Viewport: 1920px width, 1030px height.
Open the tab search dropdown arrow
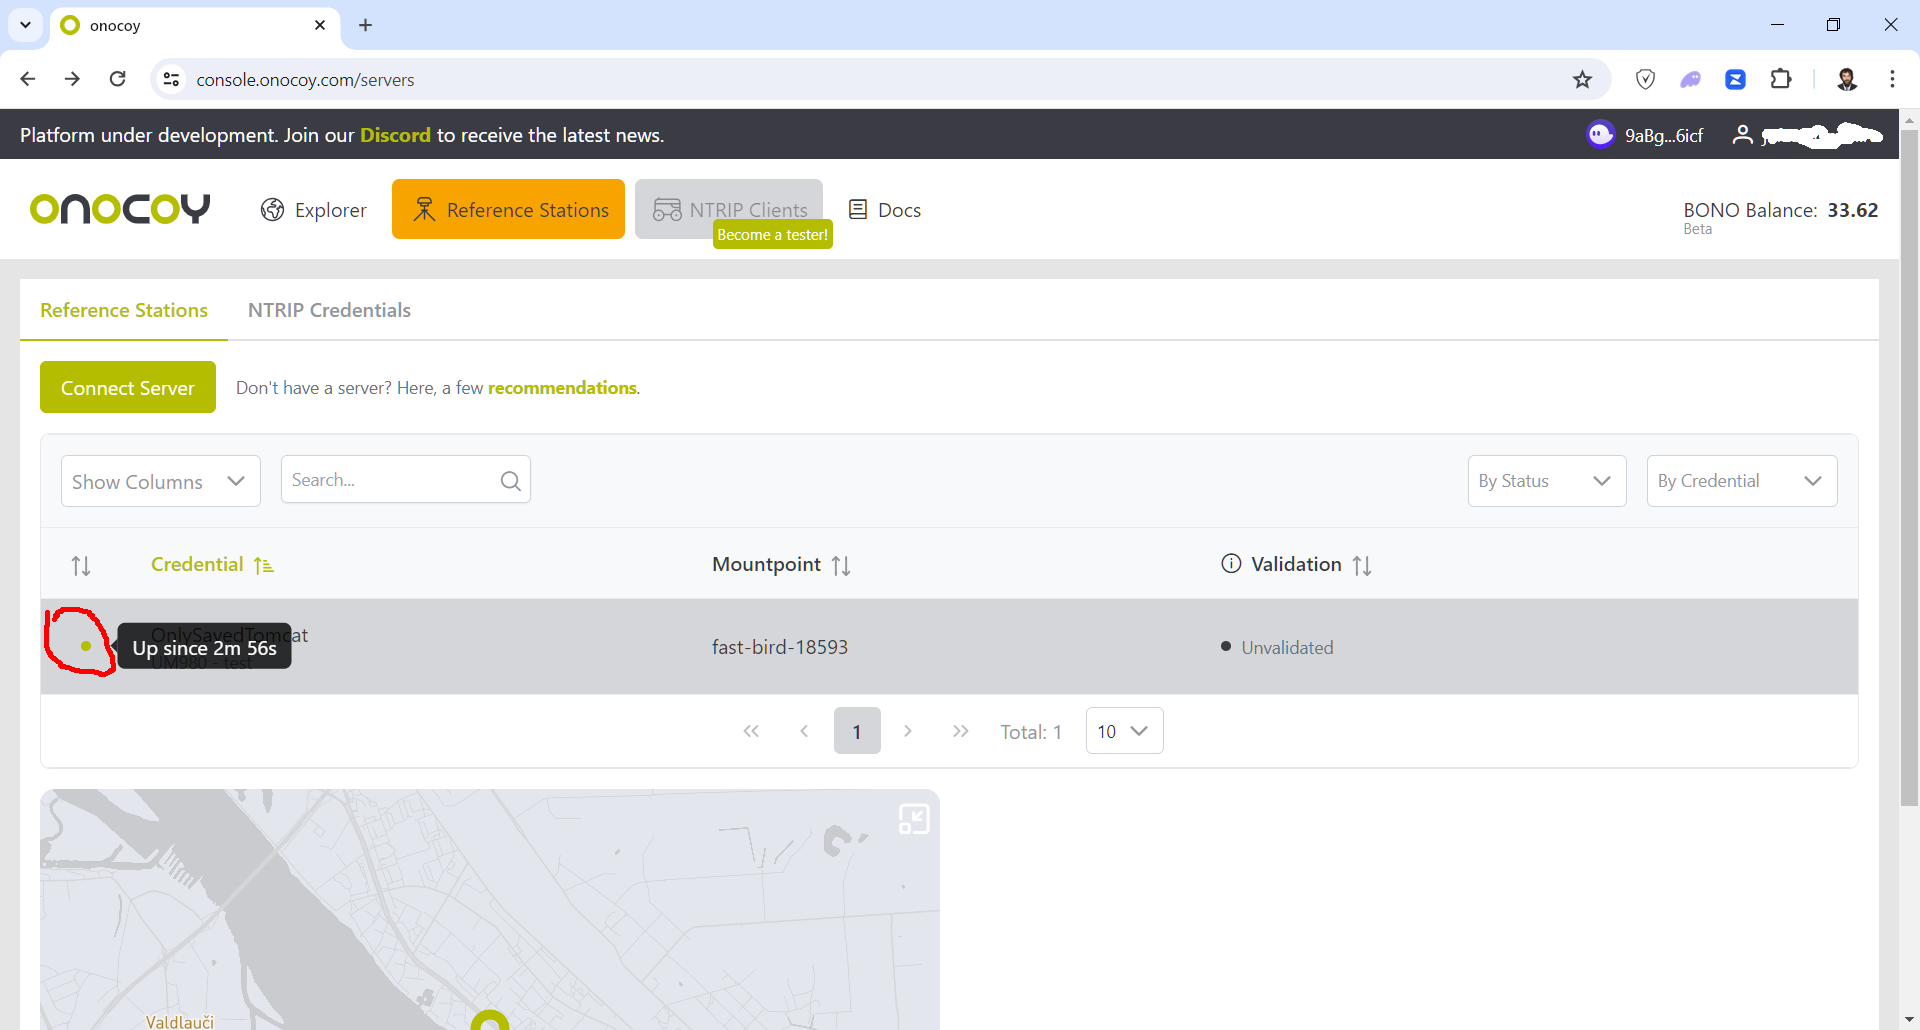coord(25,25)
